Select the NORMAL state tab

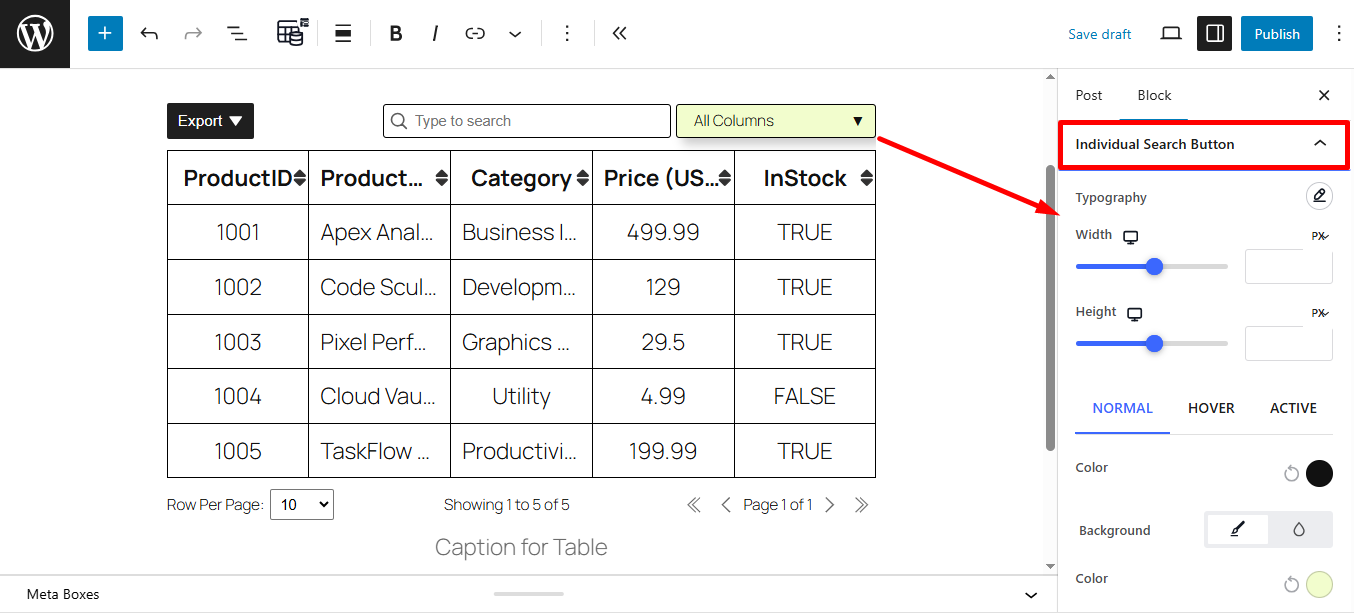click(1122, 408)
